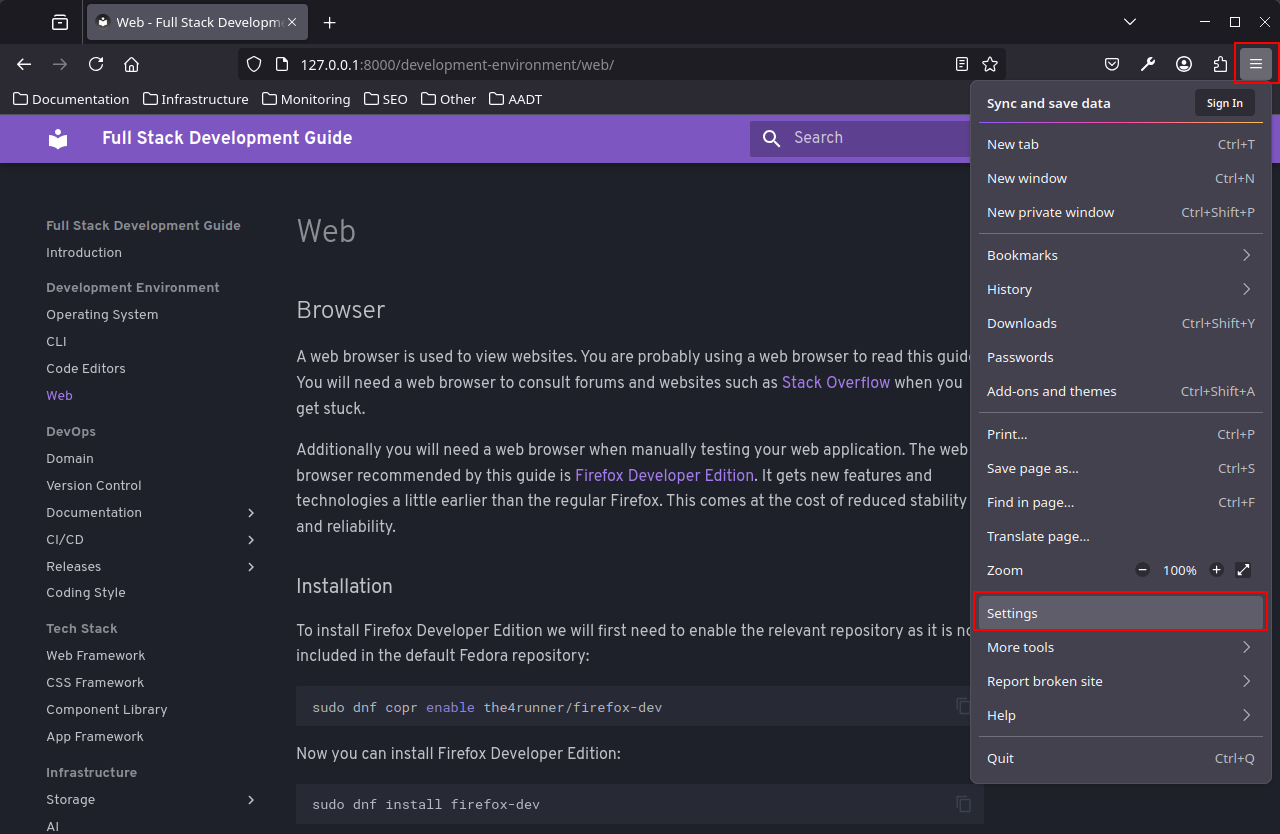Open a new tab with plus button
Screen dimensions: 1280x834
(330, 22)
